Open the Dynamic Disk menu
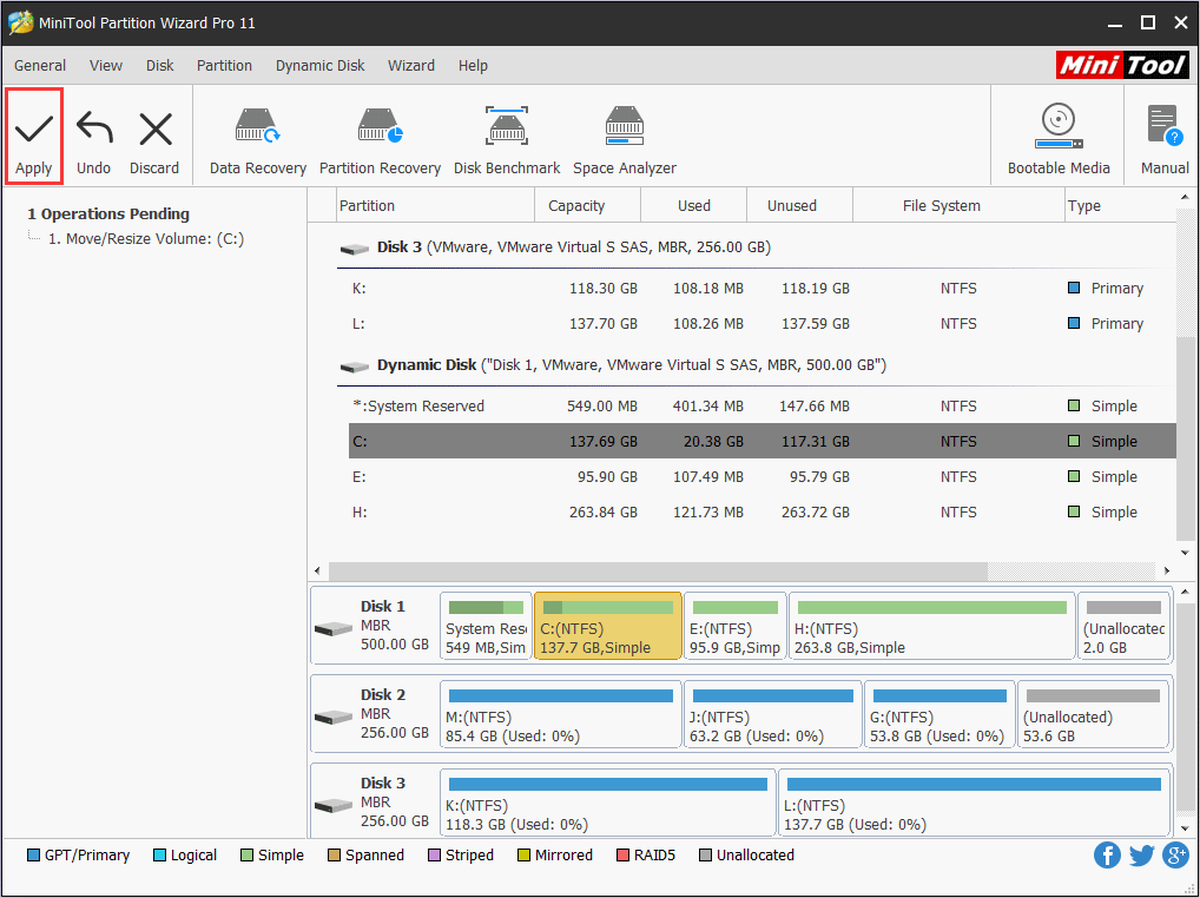This screenshot has height=898, width=1200. [320, 65]
